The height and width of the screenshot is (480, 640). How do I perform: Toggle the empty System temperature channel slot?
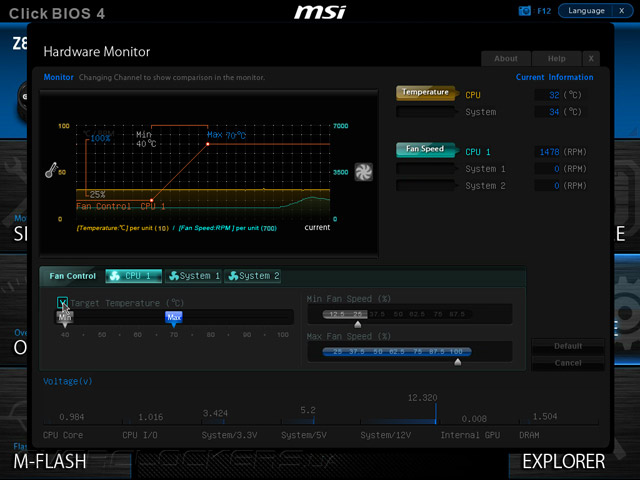425,111
